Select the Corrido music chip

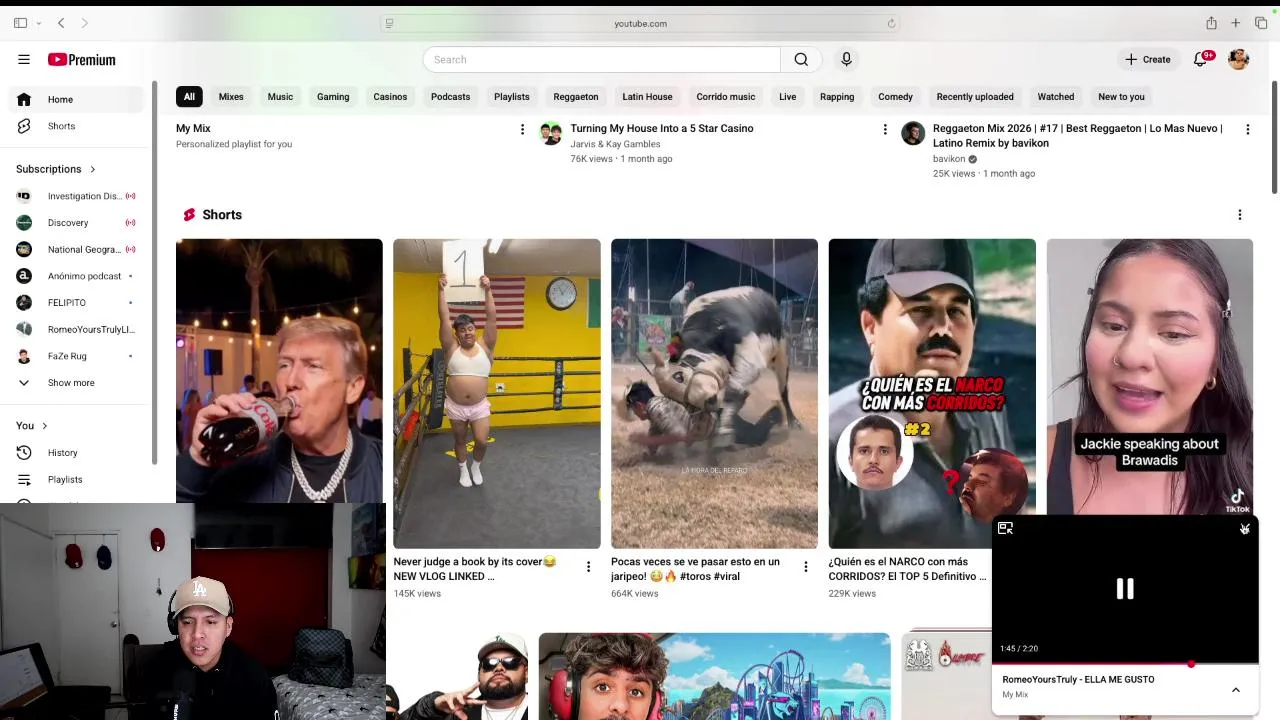click(x=726, y=97)
